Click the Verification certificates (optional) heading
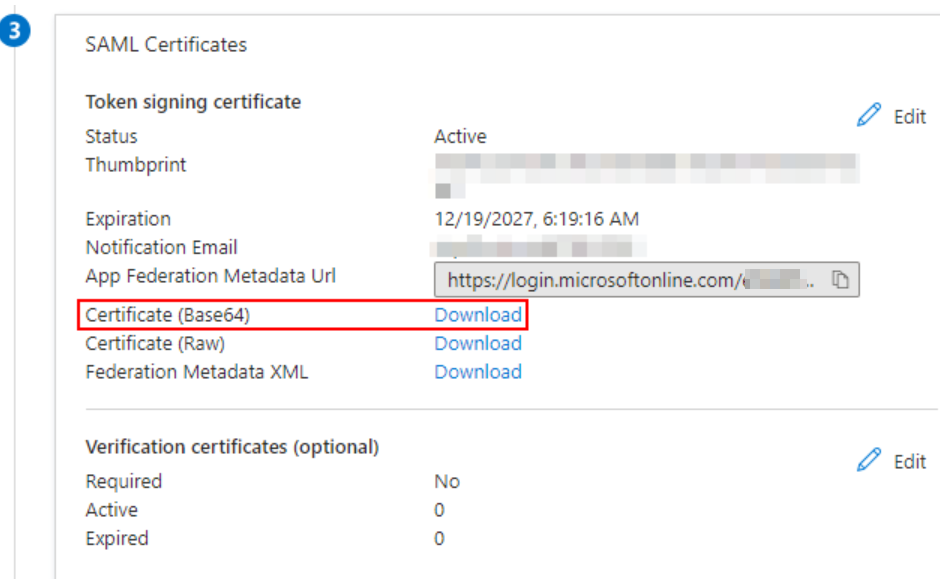Screen dimensions: 940x579 (232, 447)
